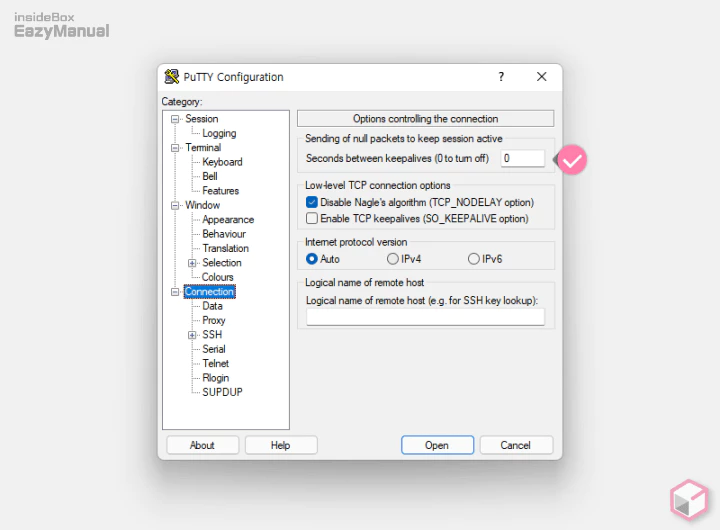The width and height of the screenshot is (720, 530).
Task: Go to the Logging category
Action: coord(219,133)
